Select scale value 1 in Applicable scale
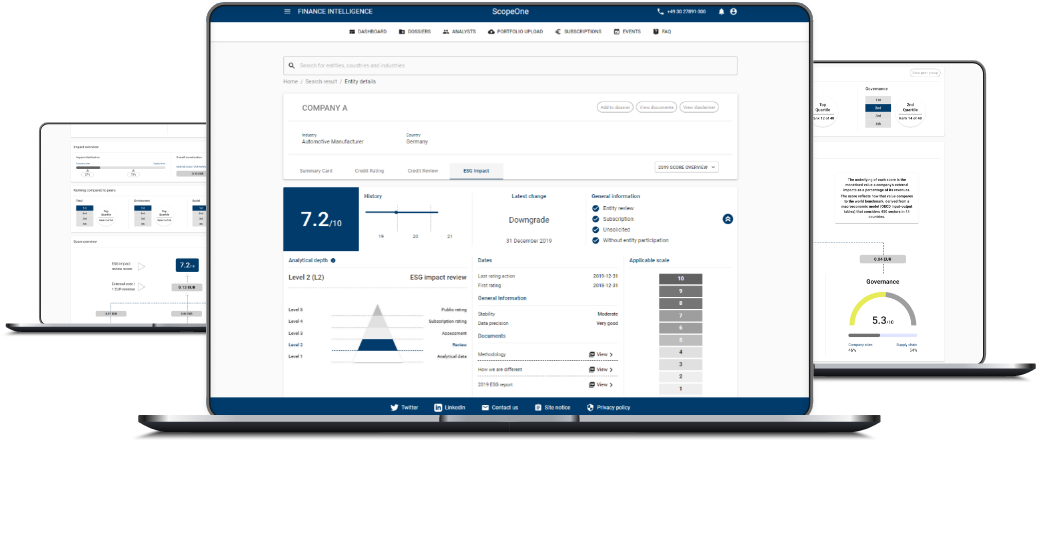This screenshot has height=556, width=1038. pos(681,389)
